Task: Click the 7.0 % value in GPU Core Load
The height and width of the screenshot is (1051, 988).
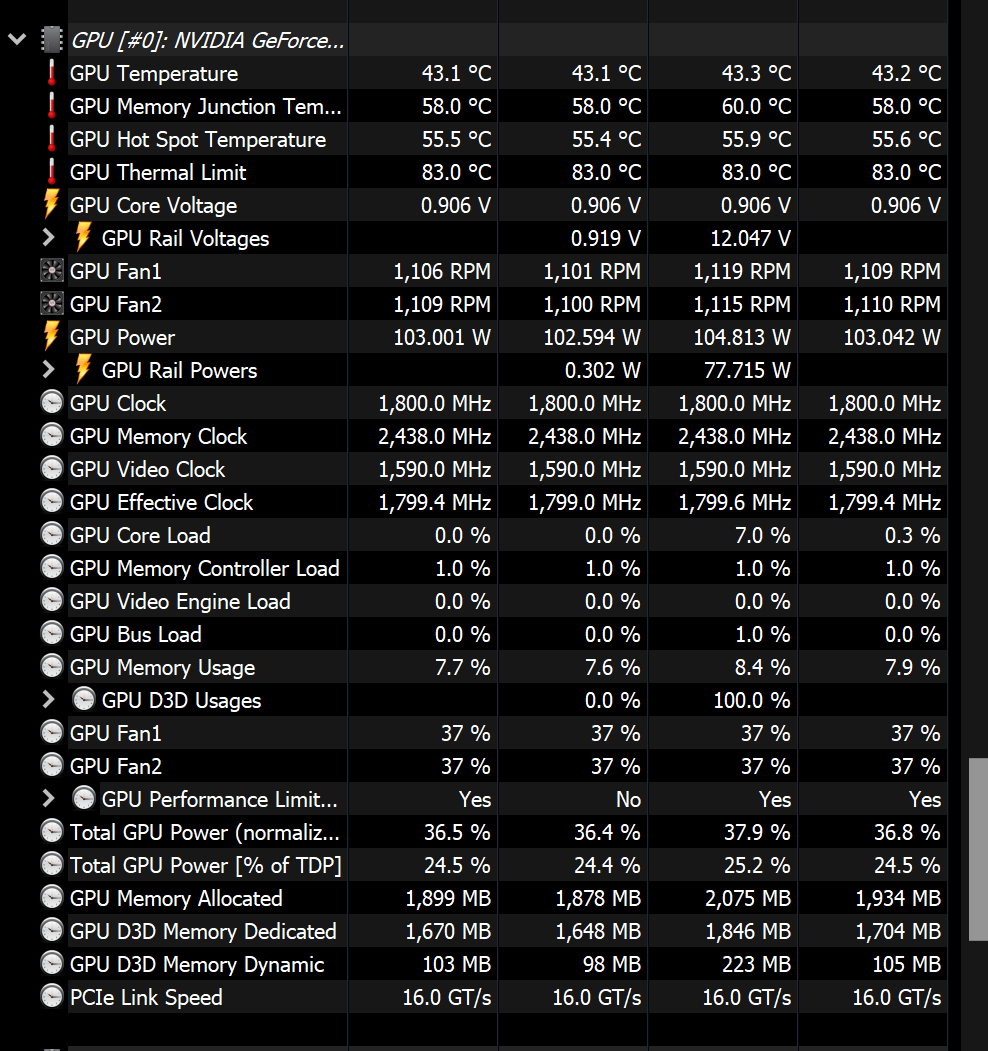Action: pos(763,535)
